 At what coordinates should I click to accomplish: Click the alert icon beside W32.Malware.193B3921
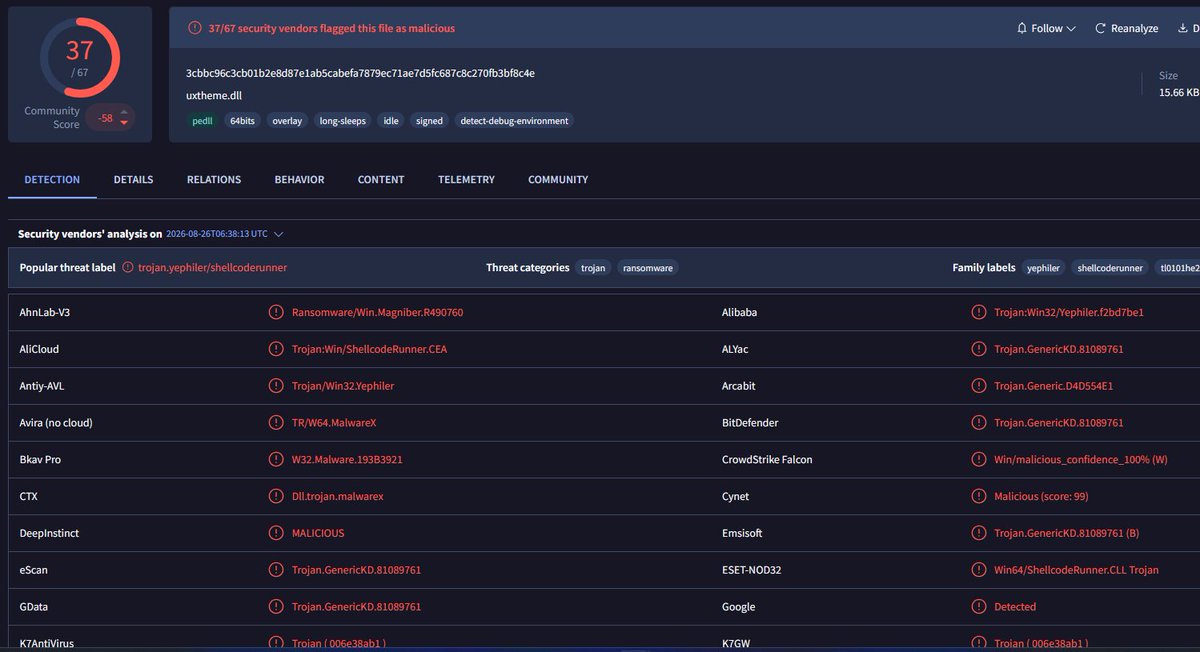coord(275,459)
